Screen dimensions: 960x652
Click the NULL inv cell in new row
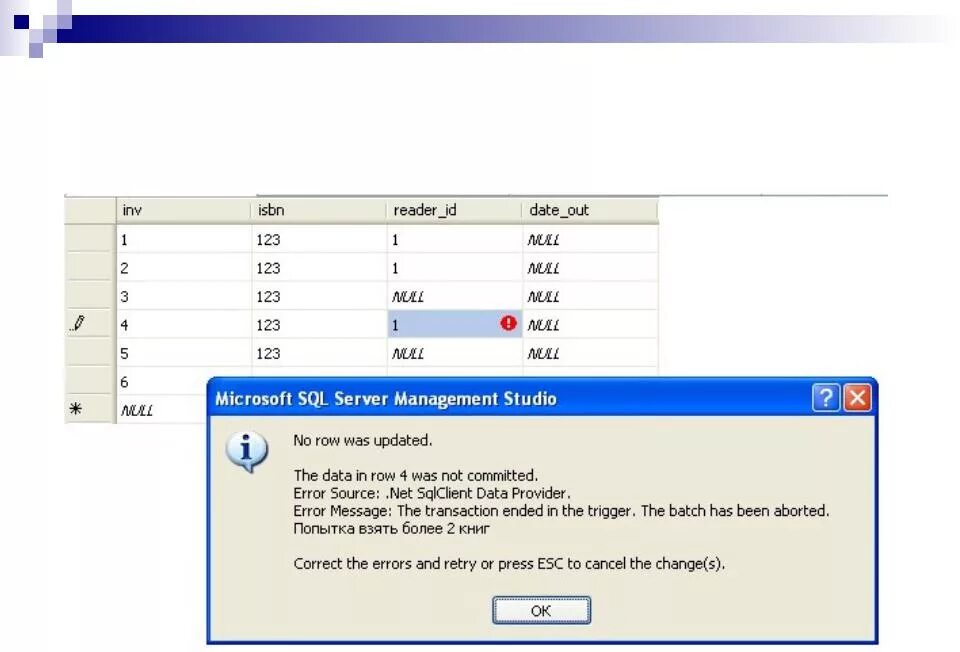click(x=162, y=410)
